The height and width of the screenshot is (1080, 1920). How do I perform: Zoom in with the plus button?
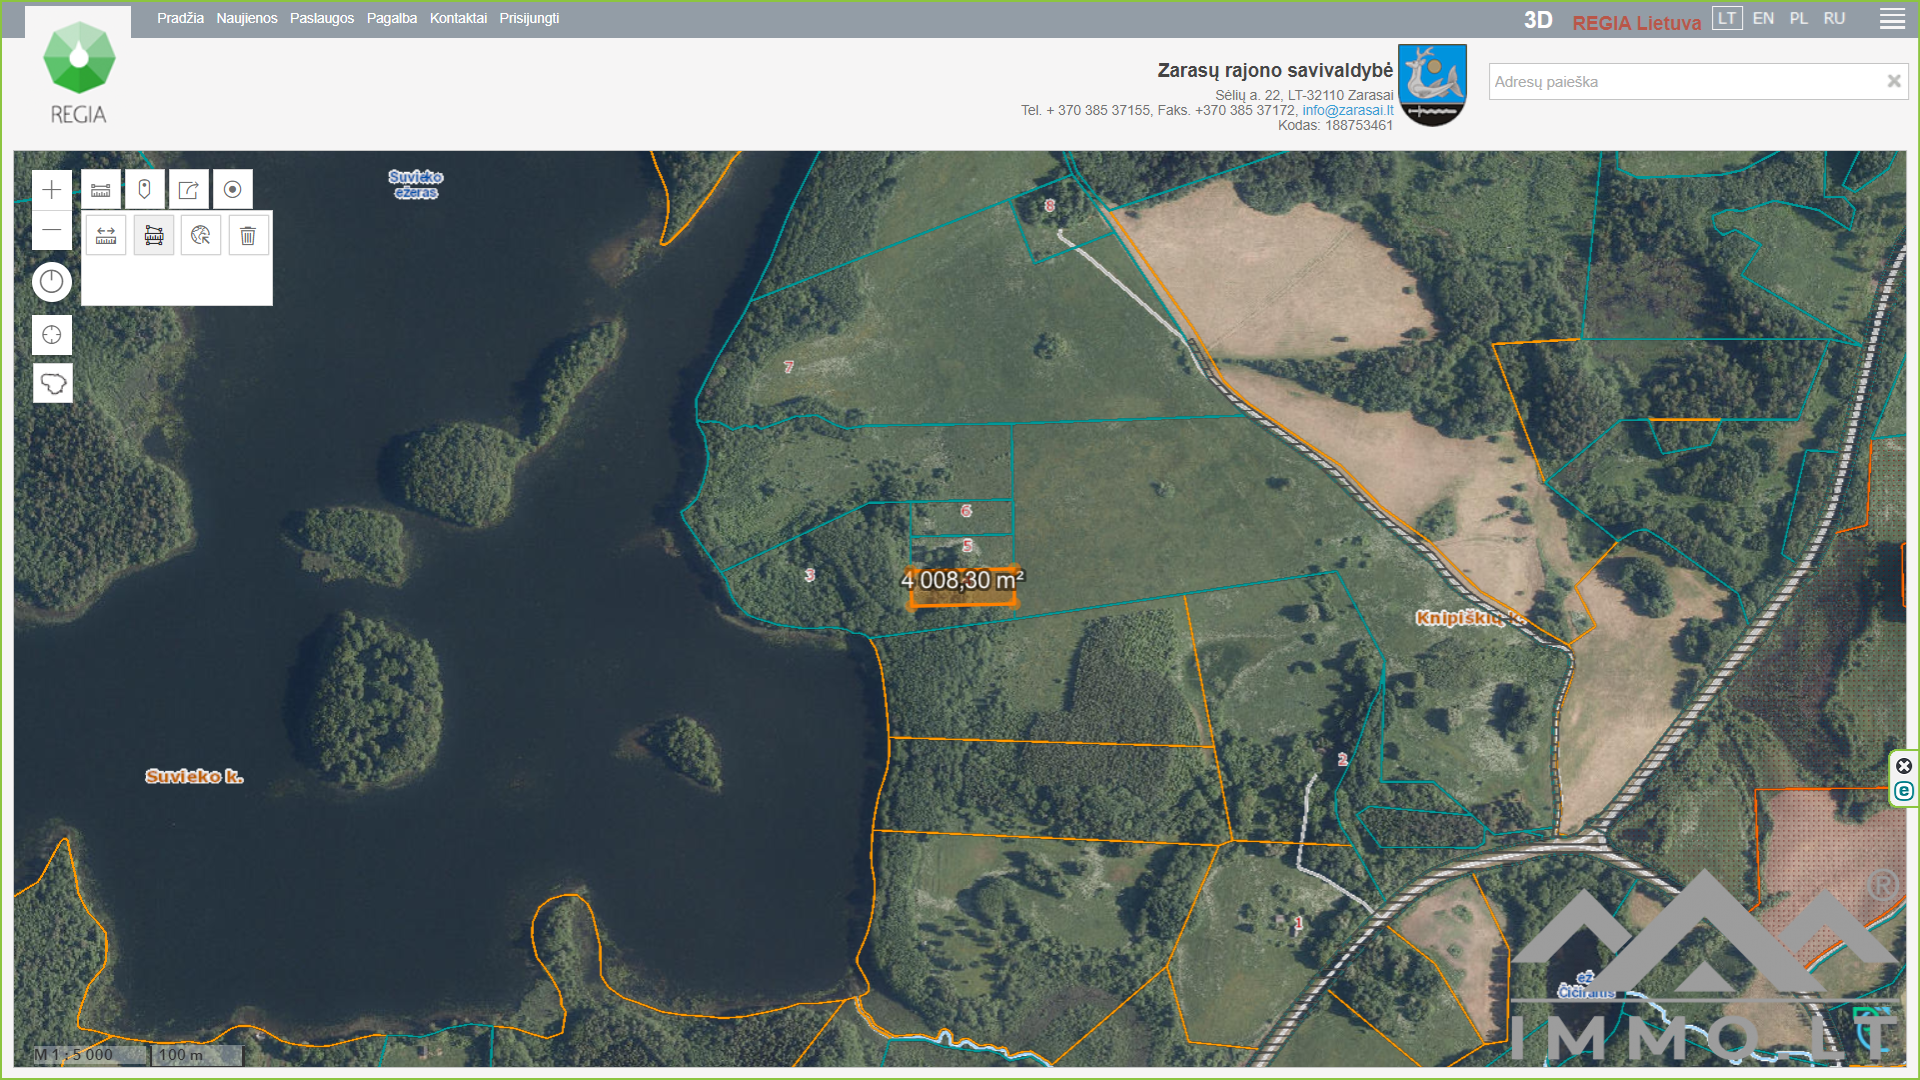tap(52, 190)
